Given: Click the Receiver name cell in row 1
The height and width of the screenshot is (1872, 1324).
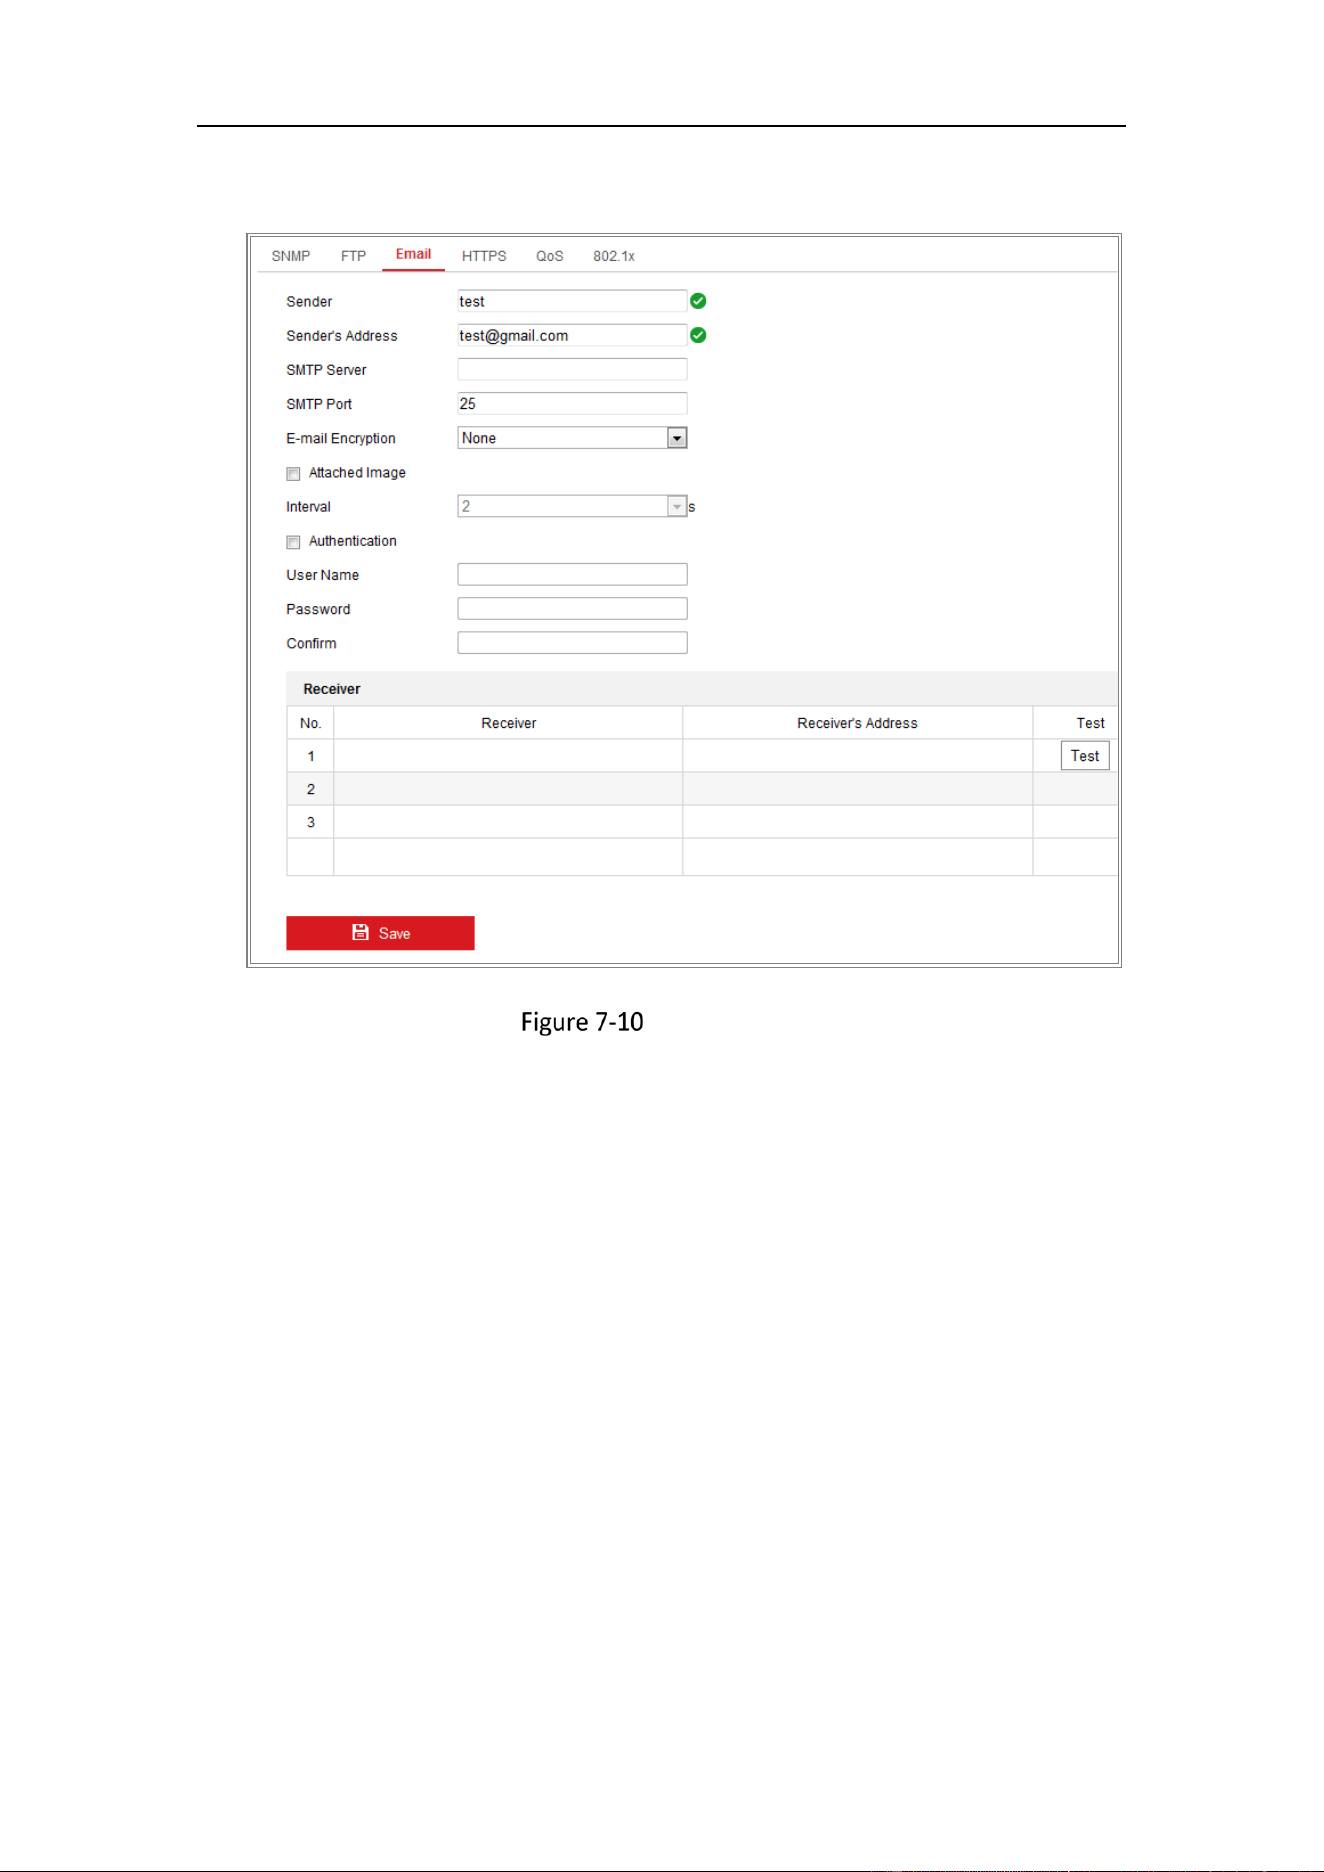Looking at the screenshot, I should [x=508, y=756].
